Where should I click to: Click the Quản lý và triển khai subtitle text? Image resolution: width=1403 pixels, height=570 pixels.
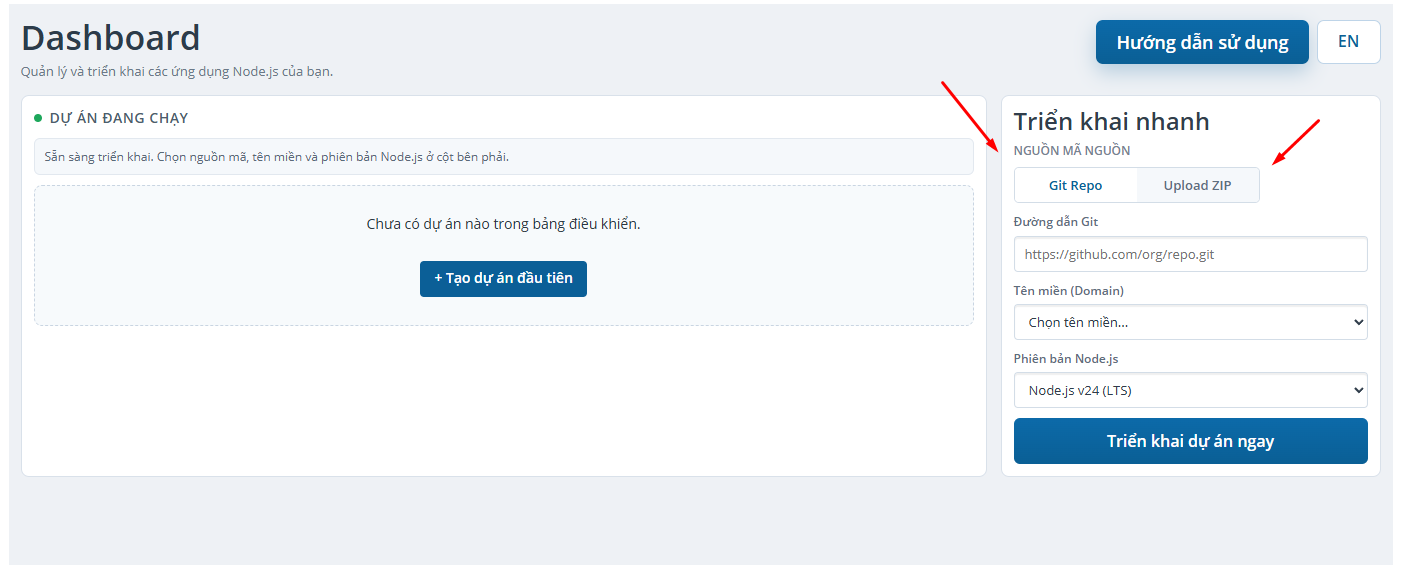click(177, 71)
